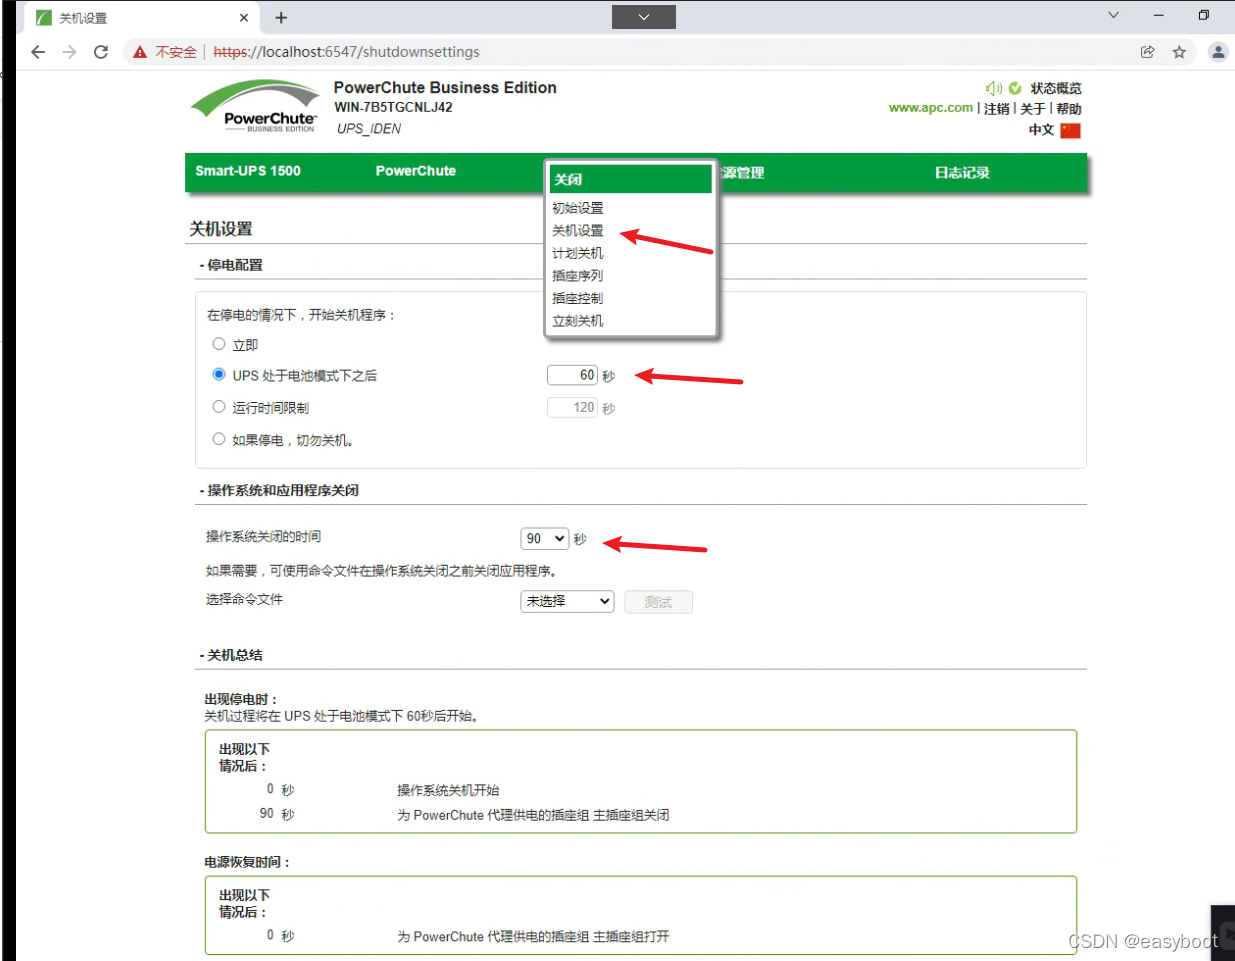This screenshot has height=961, width=1235.
Task: Click the UPS_IDEN device name text
Action: tap(369, 129)
